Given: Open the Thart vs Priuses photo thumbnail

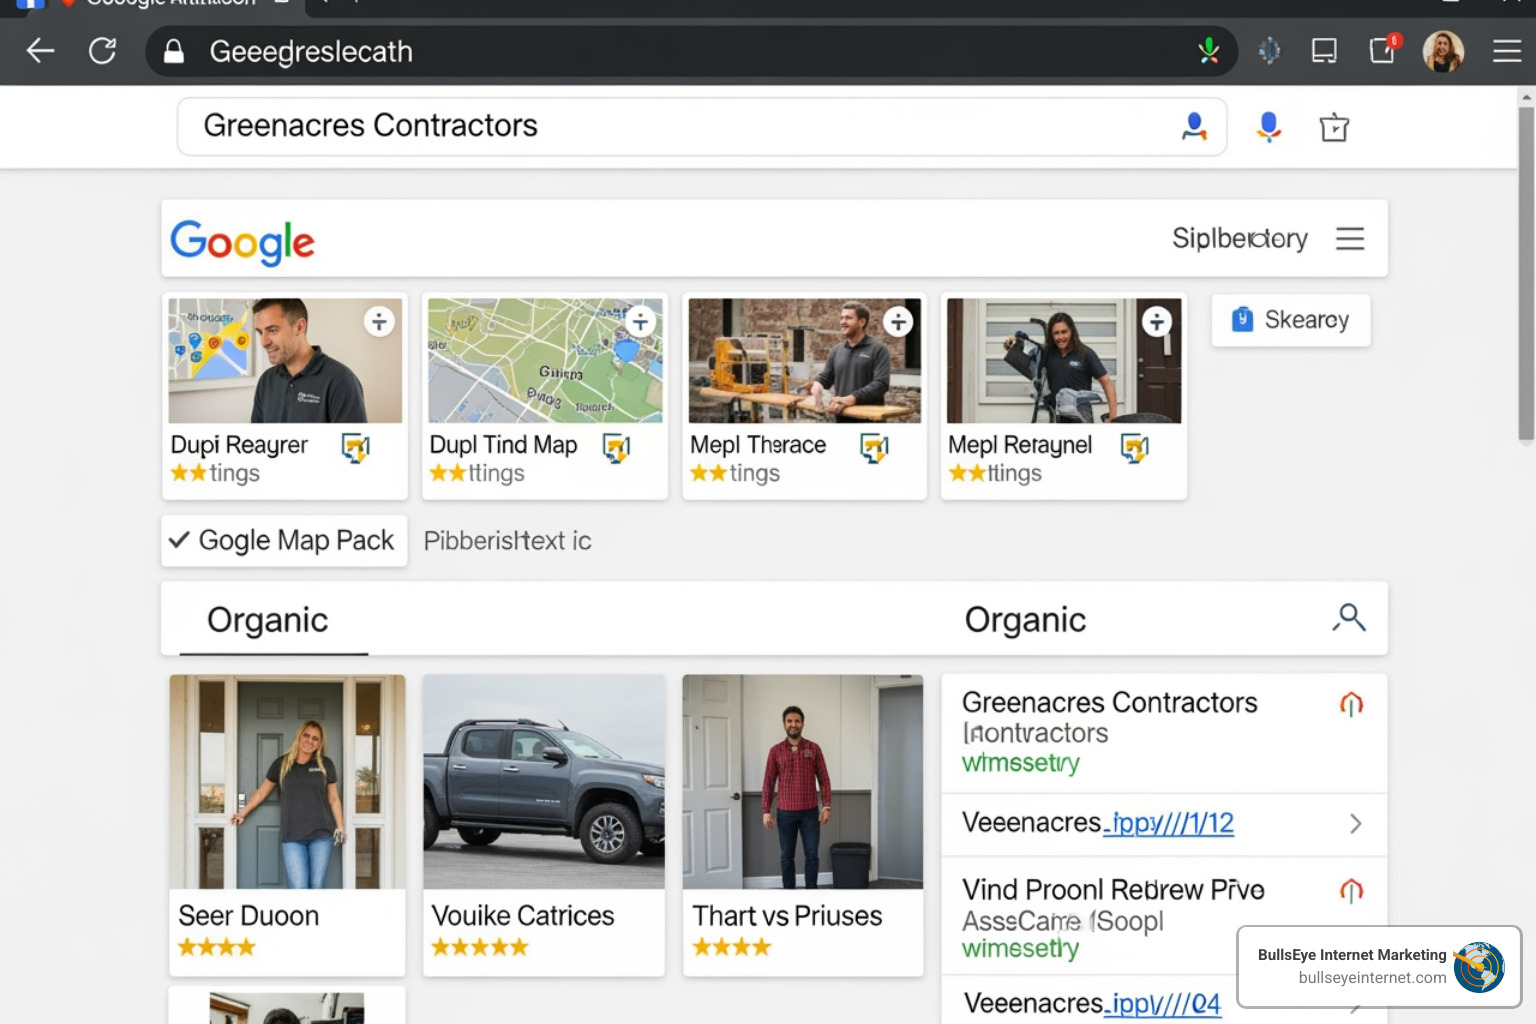Looking at the screenshot, I should (803, 782).
